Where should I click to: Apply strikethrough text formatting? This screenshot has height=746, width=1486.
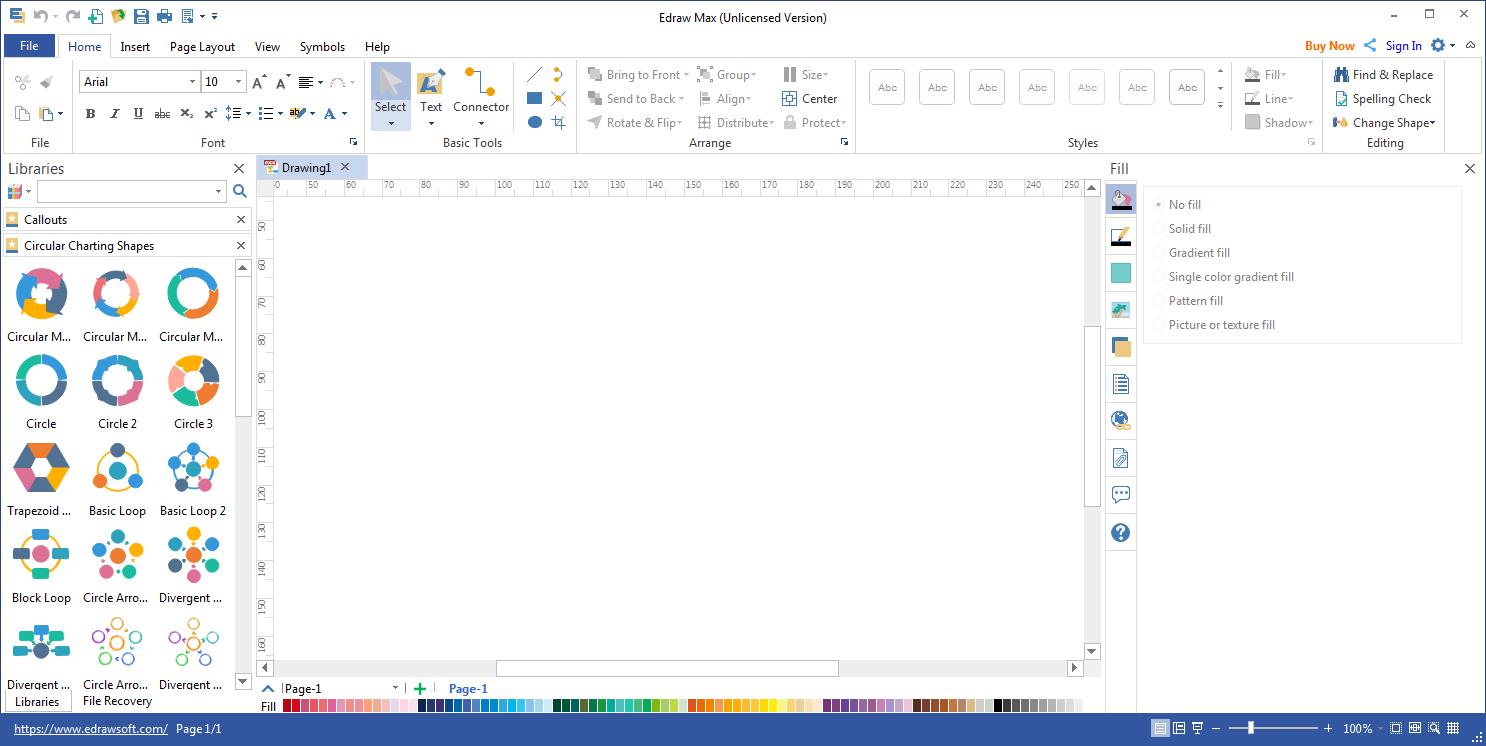tap(162, 114)
